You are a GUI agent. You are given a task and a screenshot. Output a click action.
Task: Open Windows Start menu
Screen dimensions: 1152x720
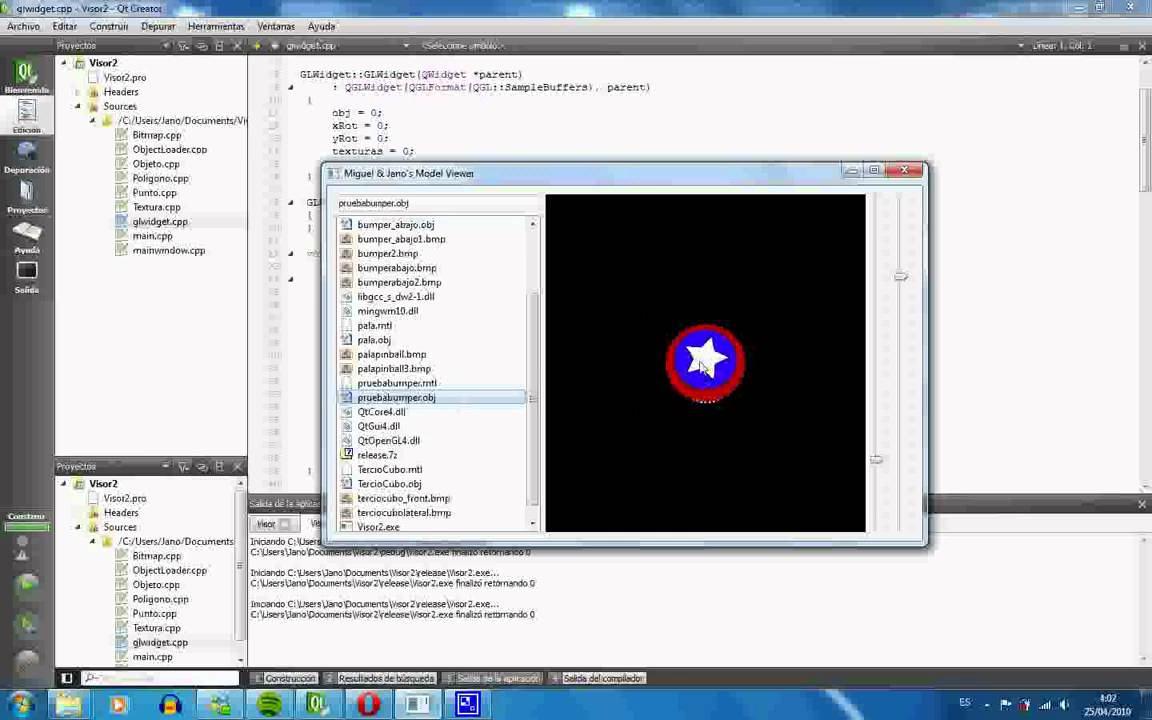point(21,704)
